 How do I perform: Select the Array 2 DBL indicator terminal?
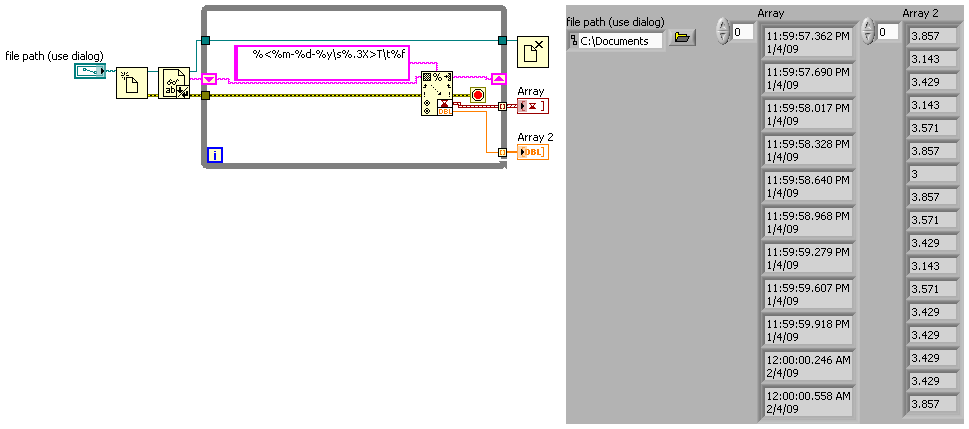533,152
